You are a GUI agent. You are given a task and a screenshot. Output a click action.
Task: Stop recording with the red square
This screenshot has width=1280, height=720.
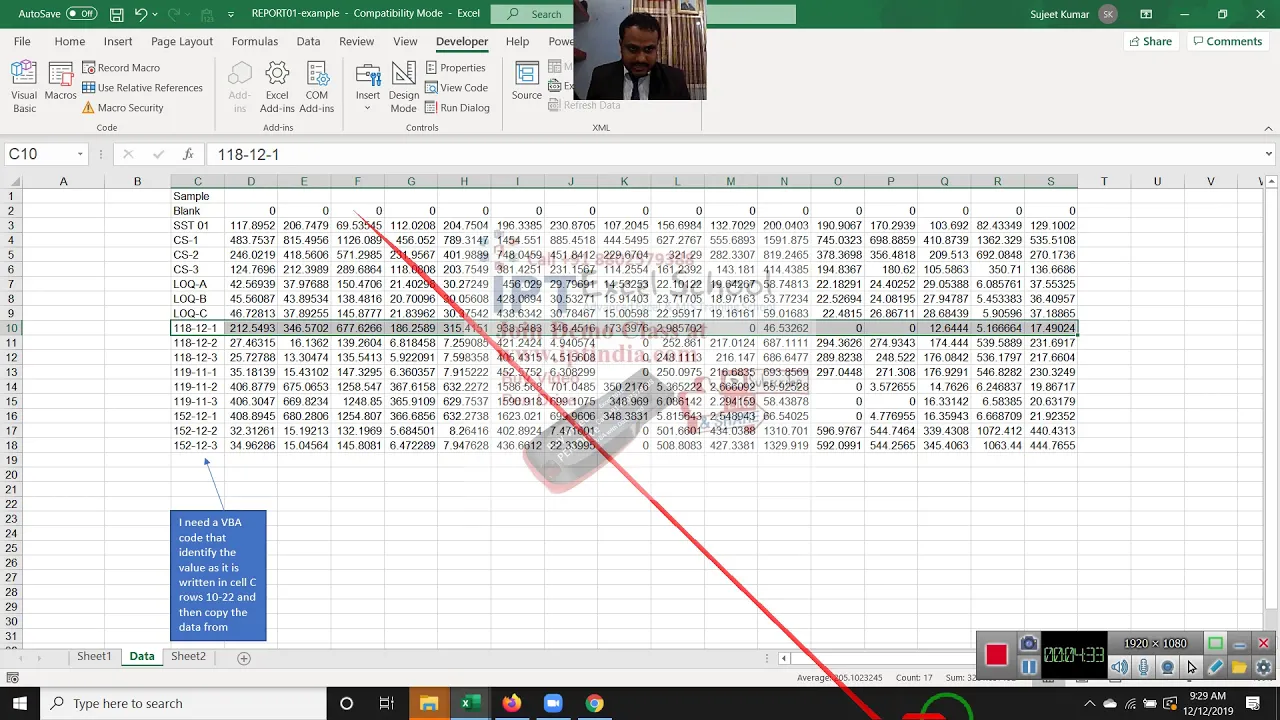click(x=996, y=655)
